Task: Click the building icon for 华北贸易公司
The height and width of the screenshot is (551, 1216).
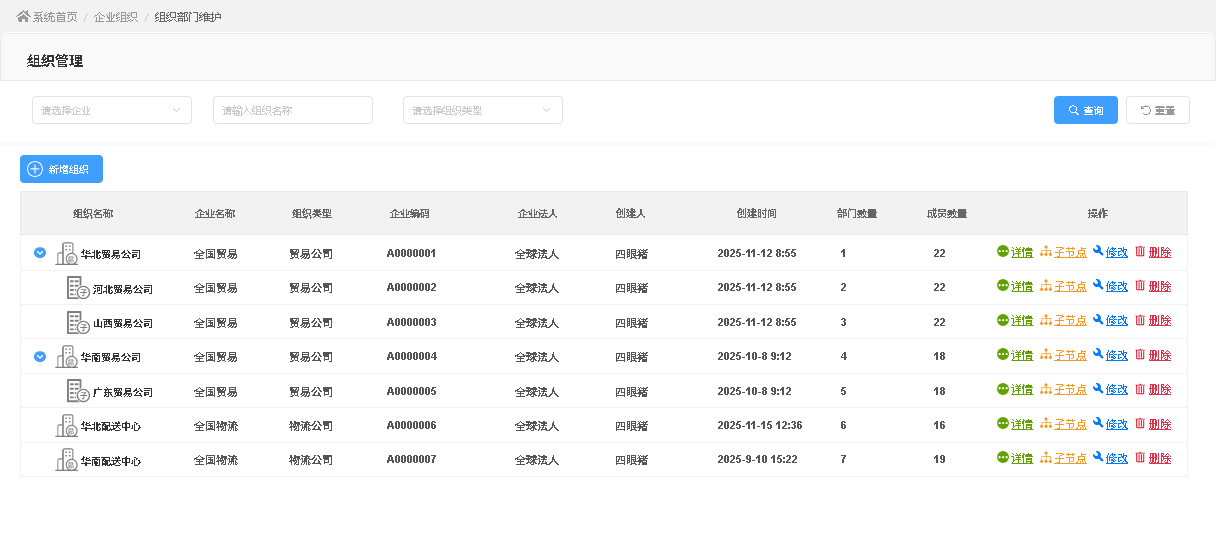Action: (67, 254)
